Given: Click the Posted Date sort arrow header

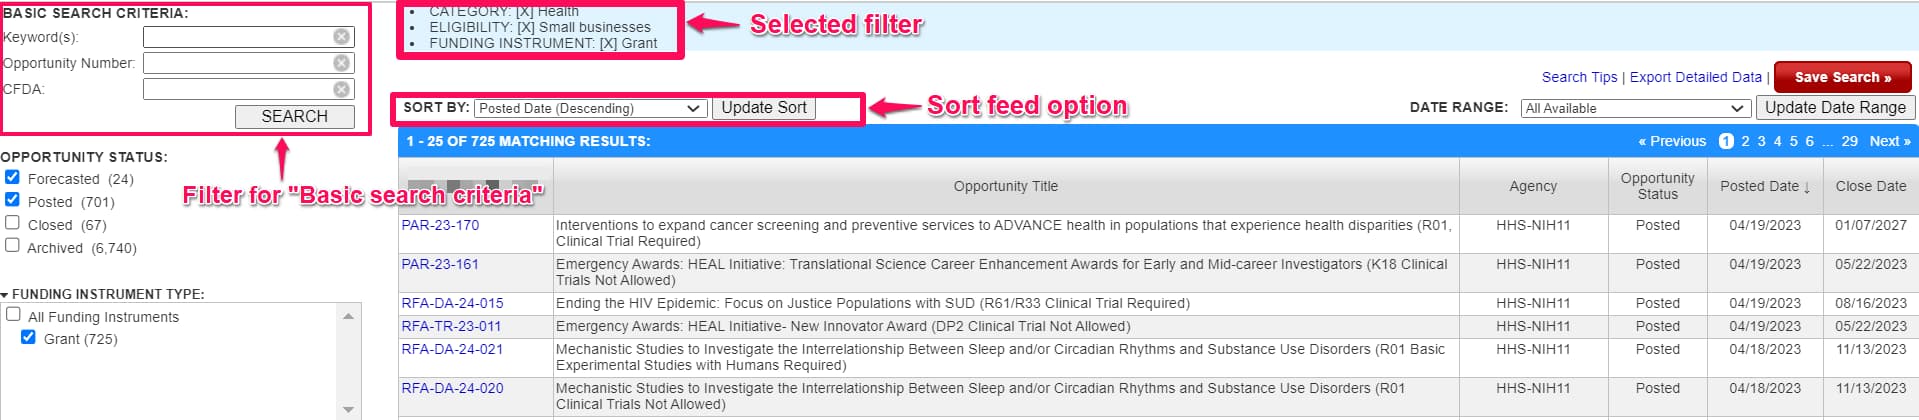Looking at the screenshot, I should click(x=1765, y=187).
